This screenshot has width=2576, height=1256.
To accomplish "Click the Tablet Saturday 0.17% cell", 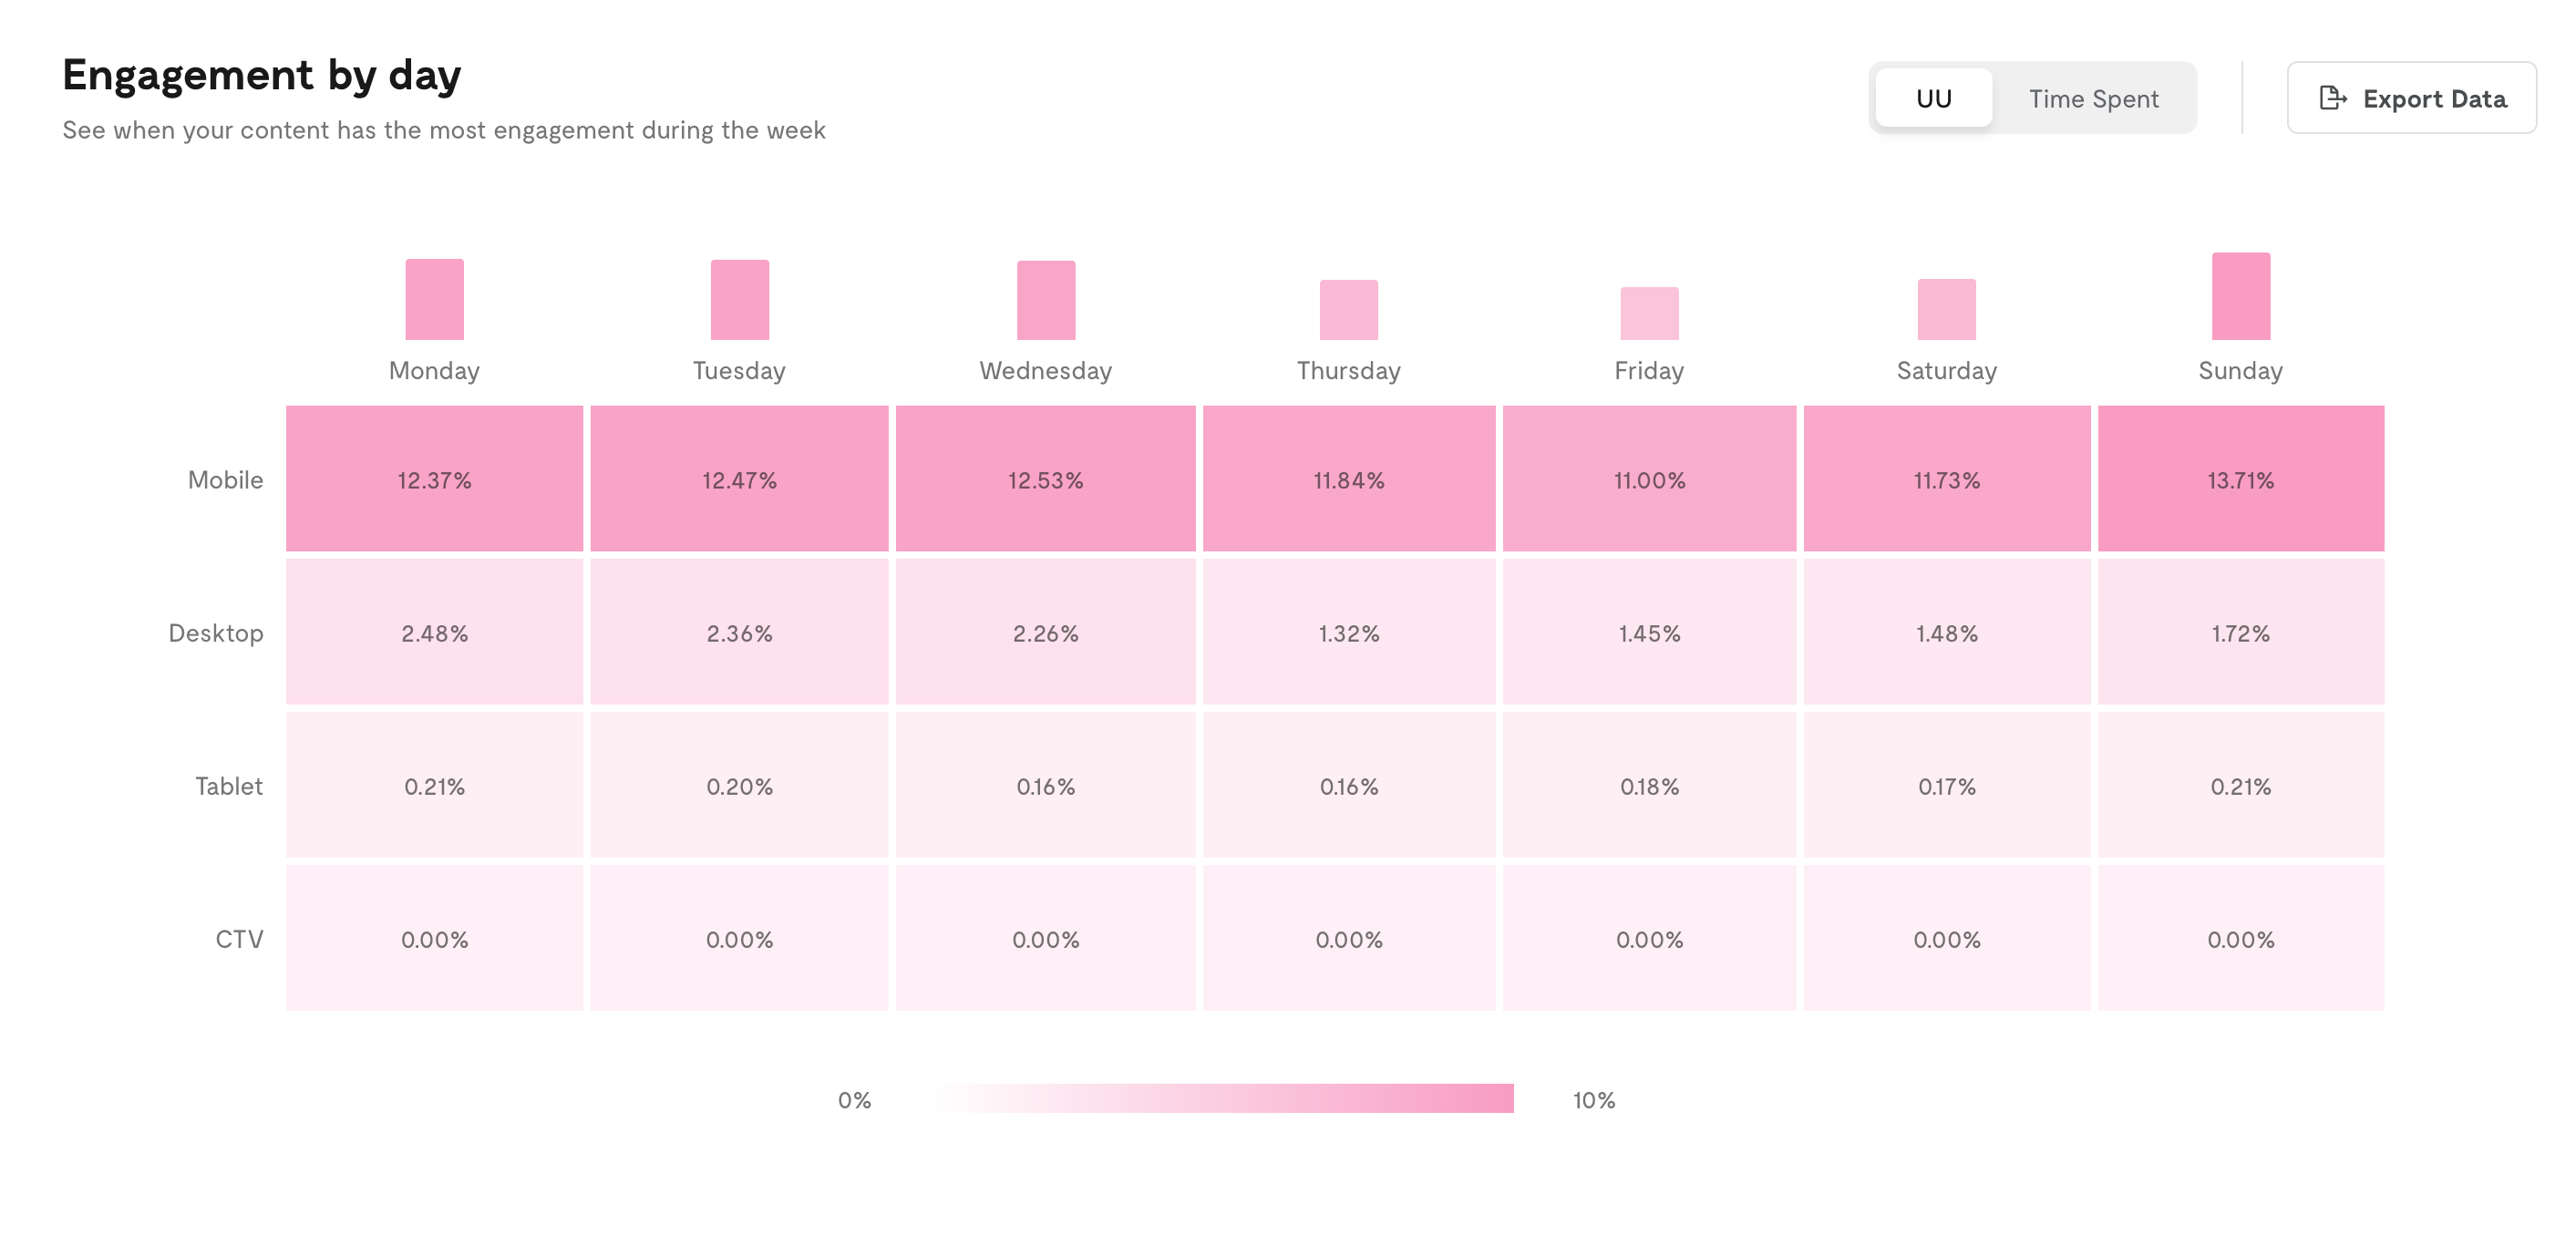I will tap(1946, 785).
